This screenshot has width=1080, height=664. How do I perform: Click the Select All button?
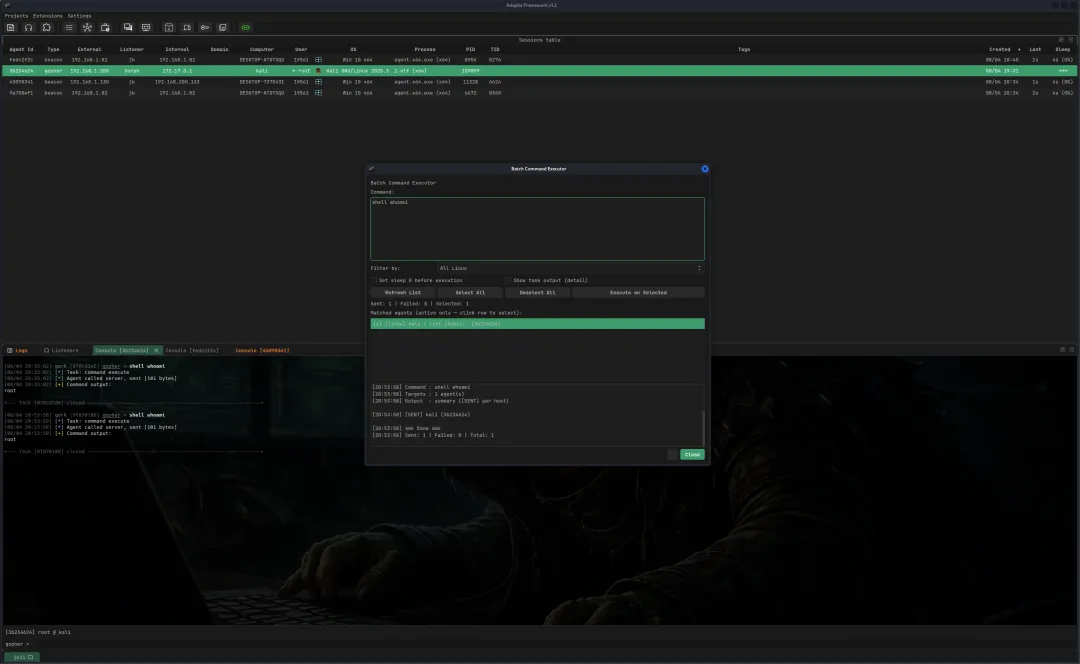(x=470, y=293)
